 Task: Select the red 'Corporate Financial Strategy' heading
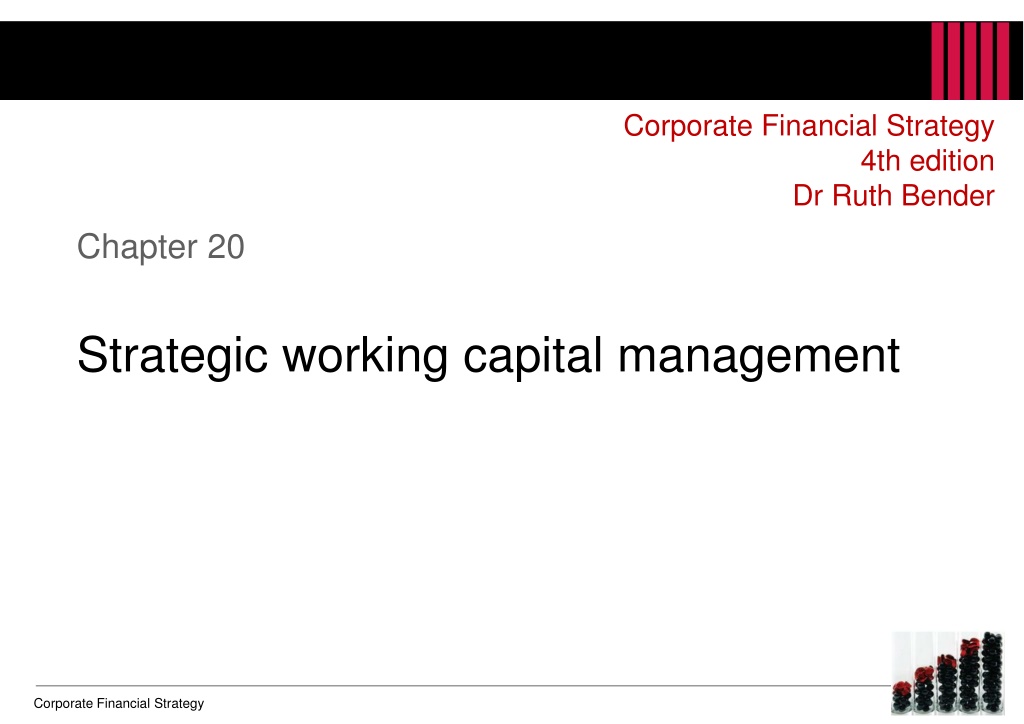(x=808, y=126)
